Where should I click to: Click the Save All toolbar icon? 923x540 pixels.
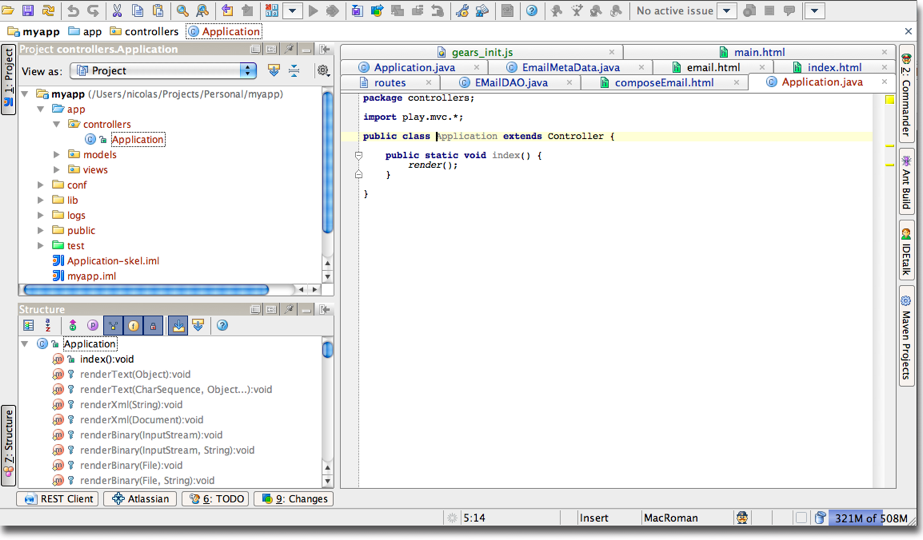point(27,11)
